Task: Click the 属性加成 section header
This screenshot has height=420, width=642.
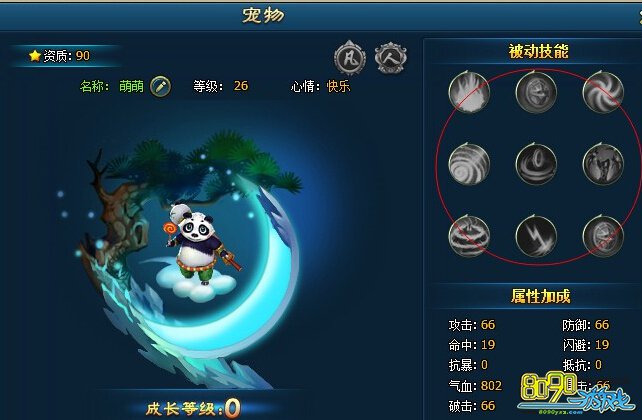Action: [540, 296]
